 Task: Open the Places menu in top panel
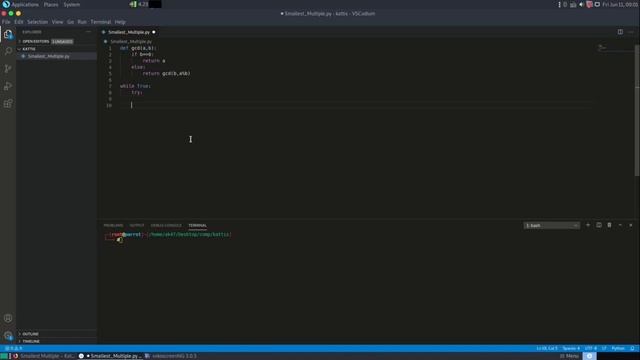[x=51, y=4]
